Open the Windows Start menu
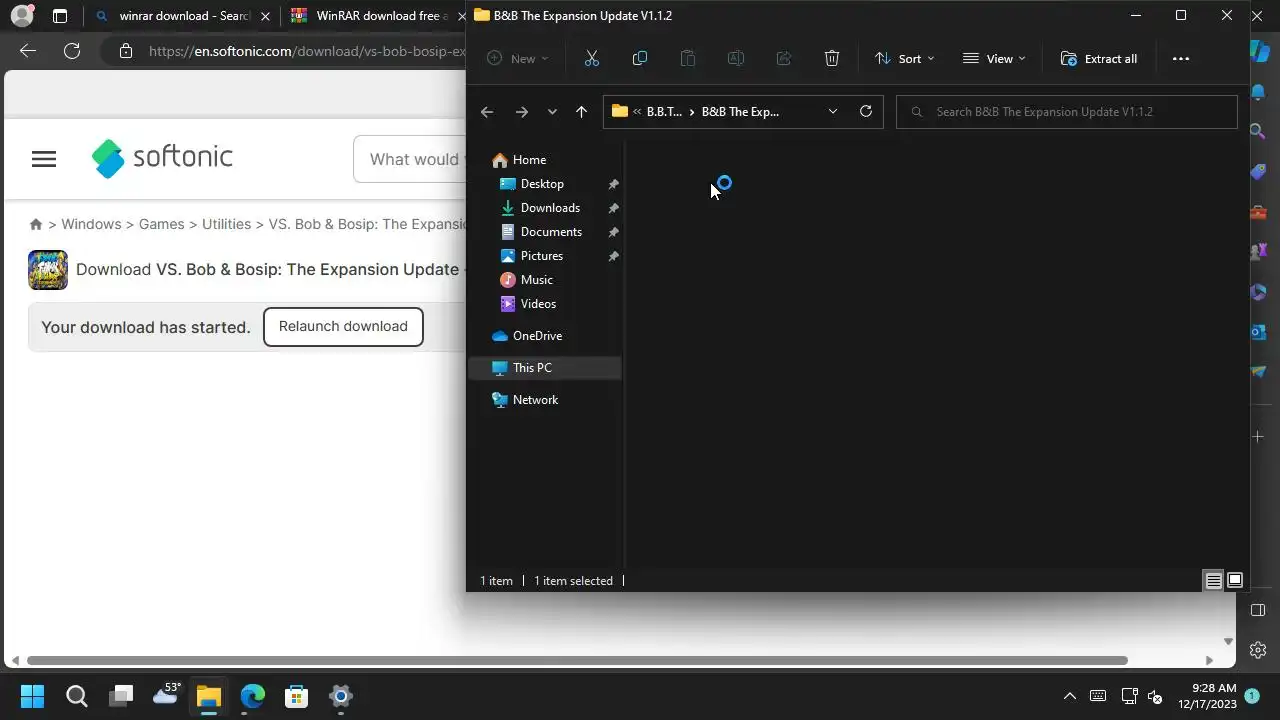 click(x=32, y=696)
